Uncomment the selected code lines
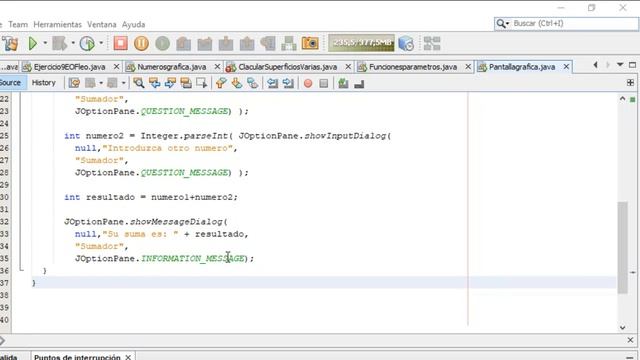Viewport: 640px width, 360px height. point(359,83)
